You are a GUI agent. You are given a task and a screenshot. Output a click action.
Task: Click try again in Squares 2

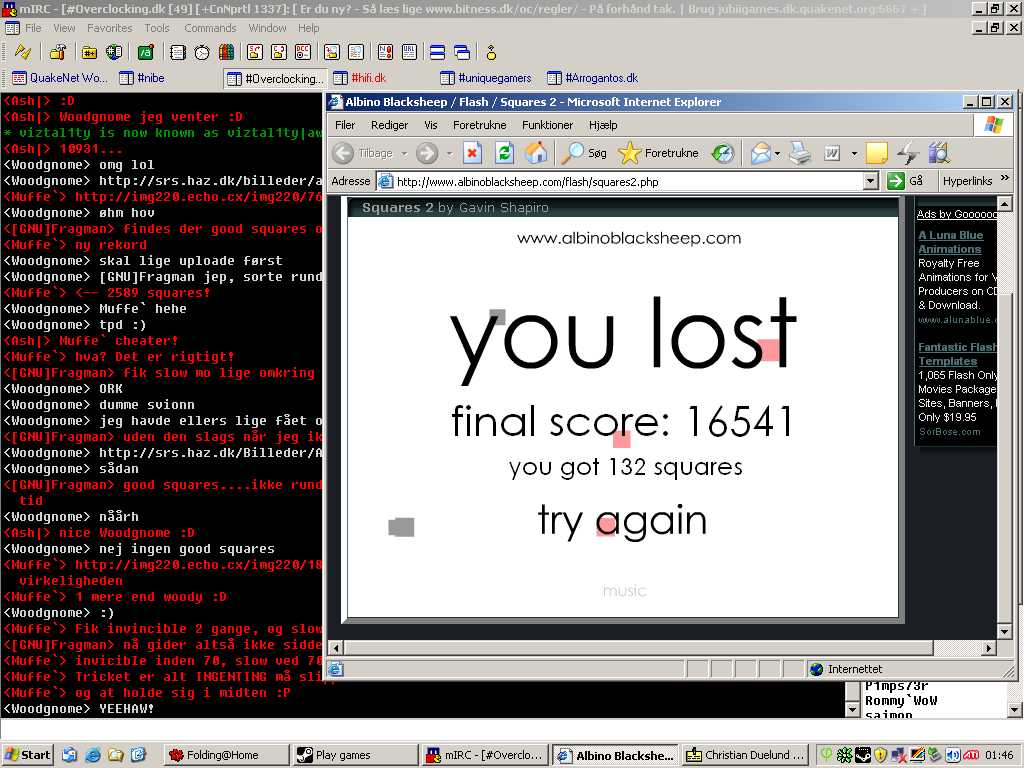pos(622,521)
